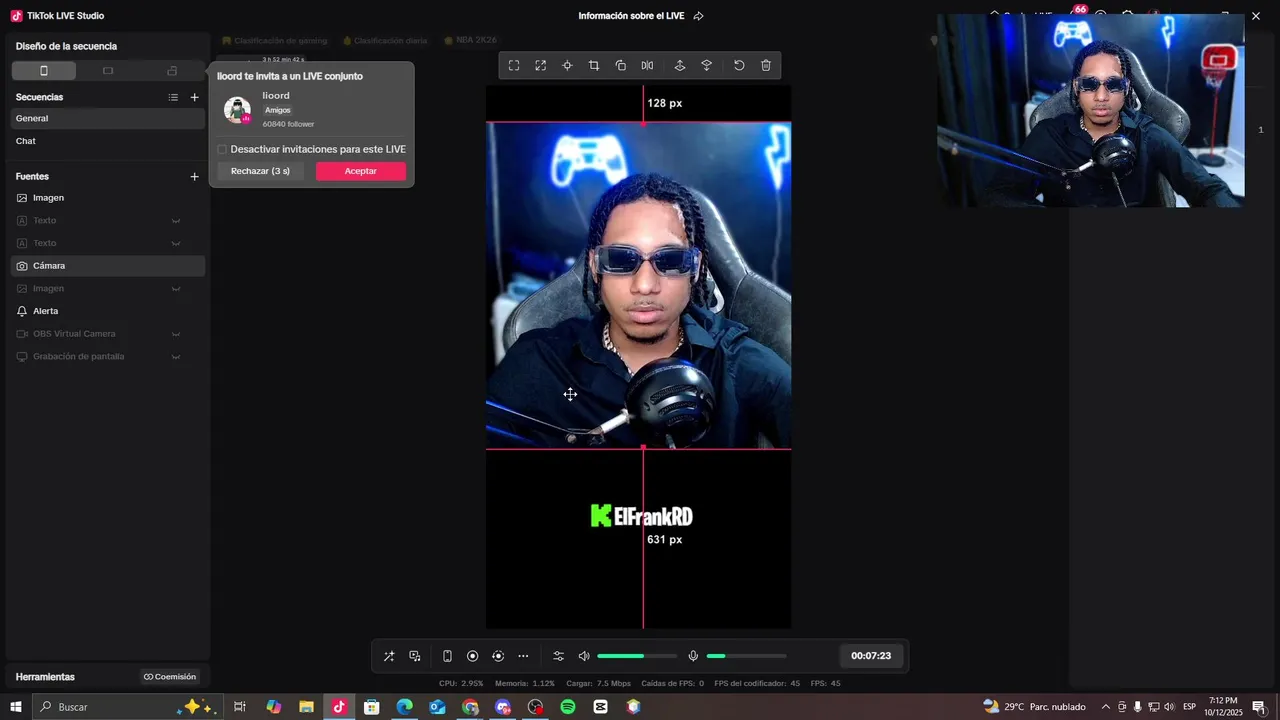Delete the source with the trash icon
The image size is (1280, 720).
click(x=766, y=66)
